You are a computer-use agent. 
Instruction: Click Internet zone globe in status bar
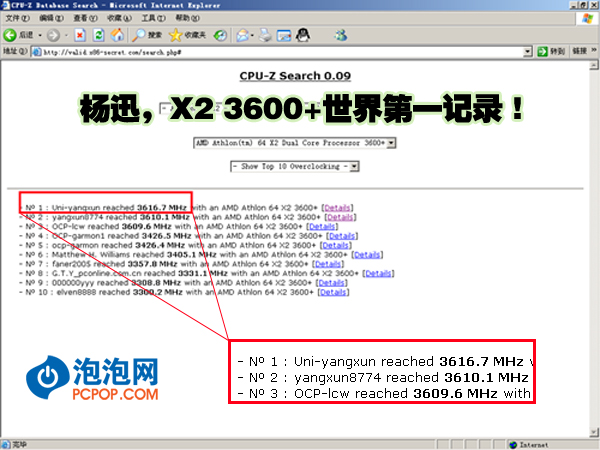(x=514, y=445)
